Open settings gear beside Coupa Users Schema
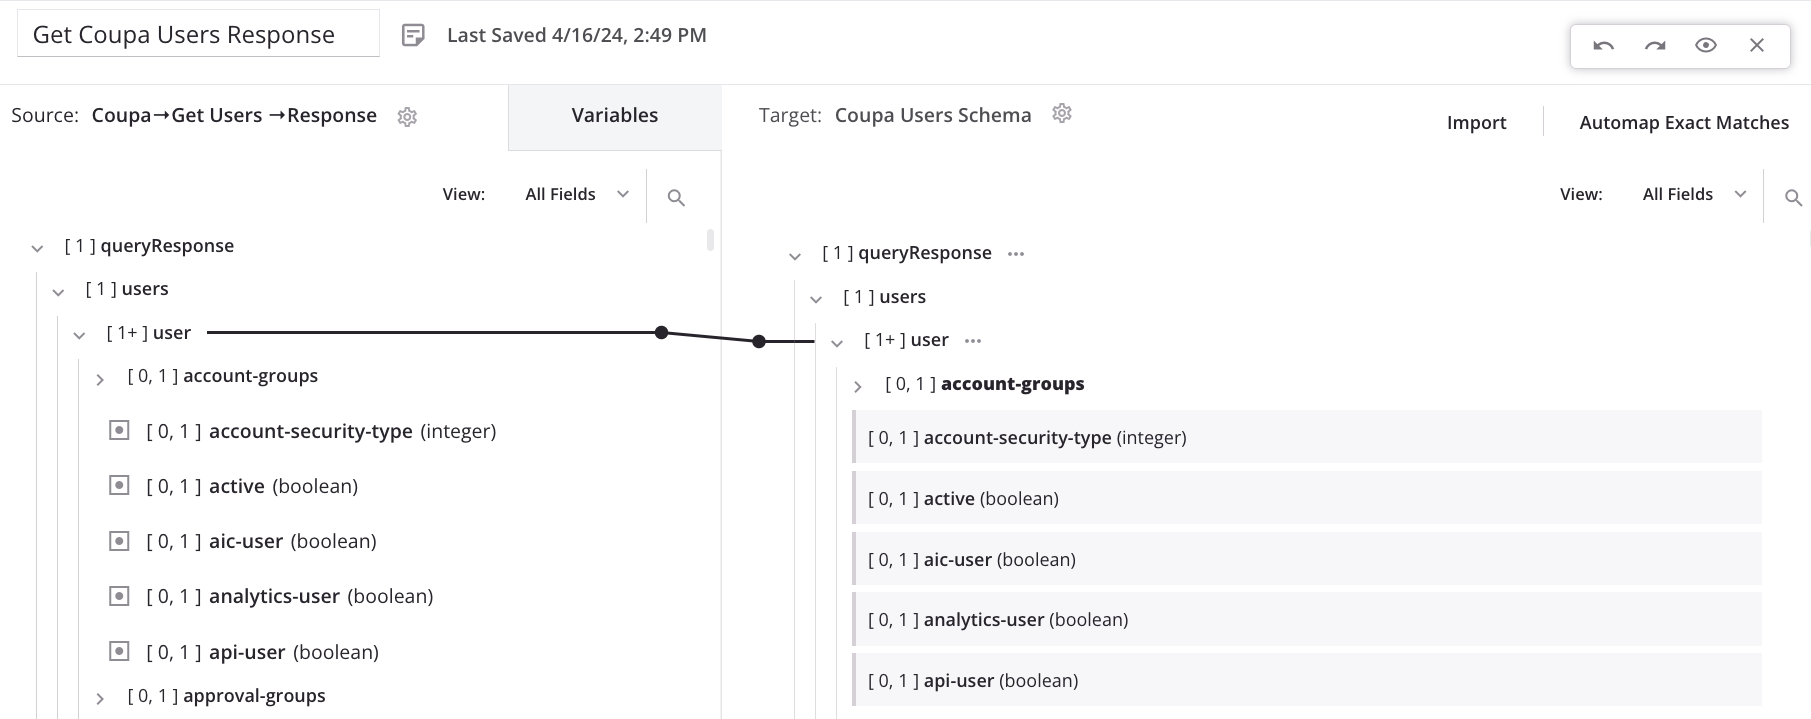1811x719 pixels. point(1061,114)
